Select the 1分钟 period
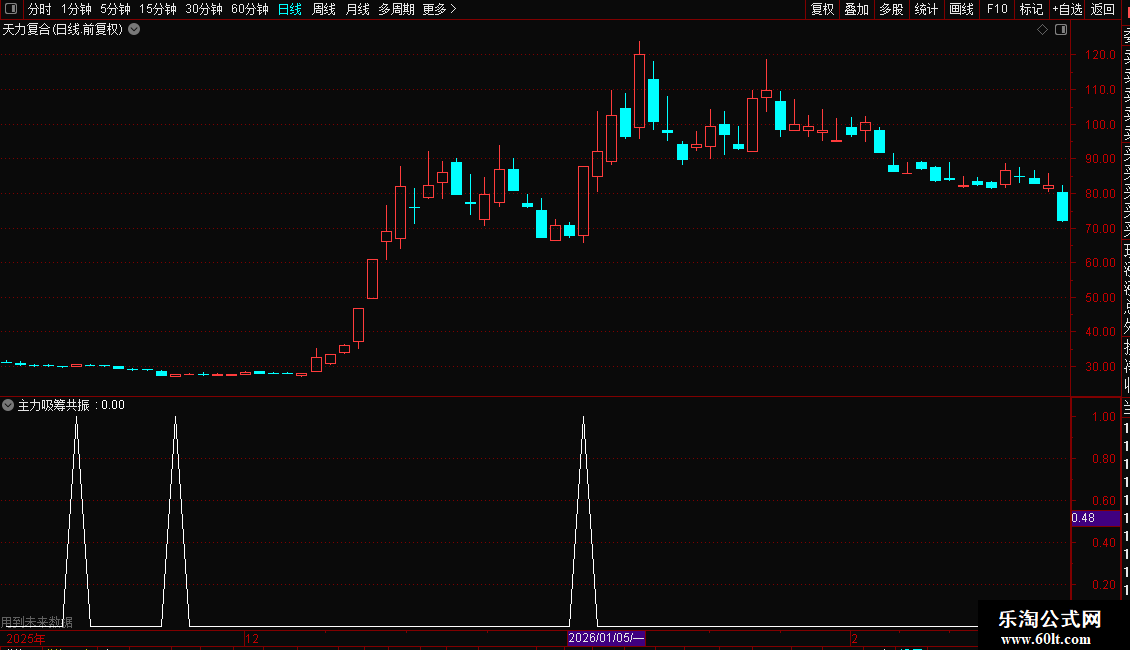The width and height of the screenshot is (1130, 650). (x=76, y=9)
